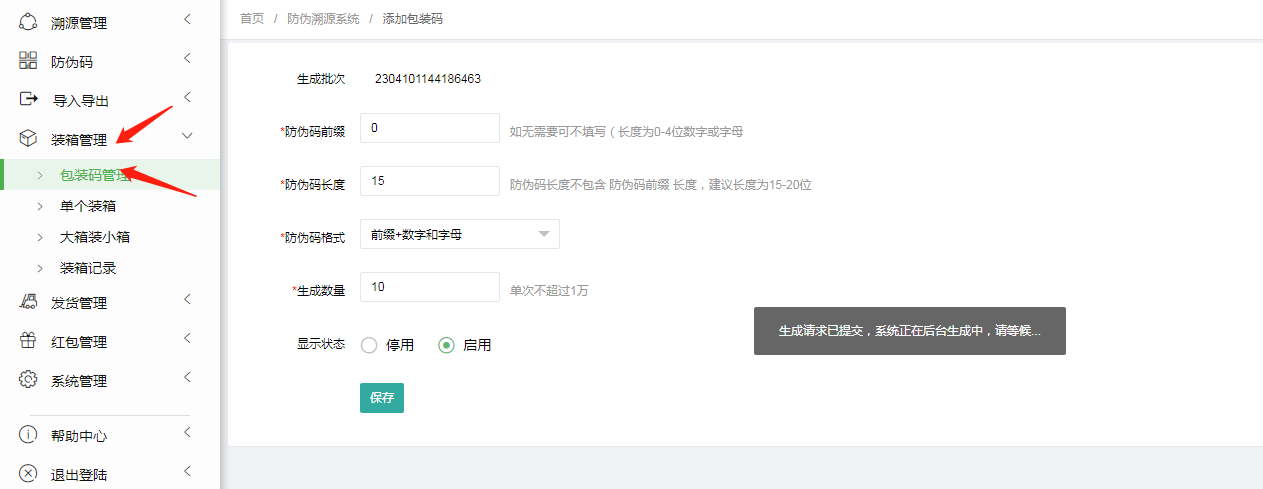Click the 发货管理 forklift icon
This screenshot has width=1263, height=489.
pyautogui.click(x=28, y=302)
